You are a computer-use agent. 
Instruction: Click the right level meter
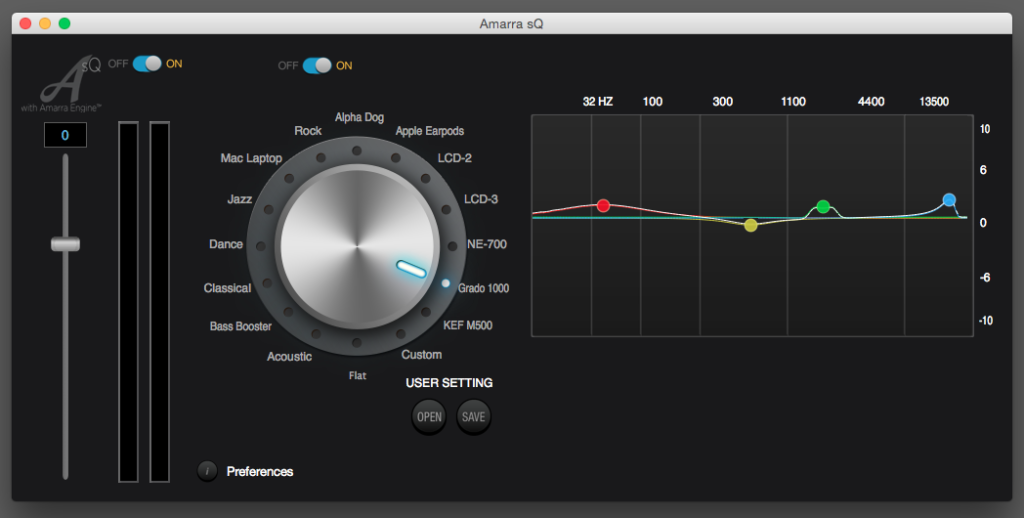tap(159, 301)
